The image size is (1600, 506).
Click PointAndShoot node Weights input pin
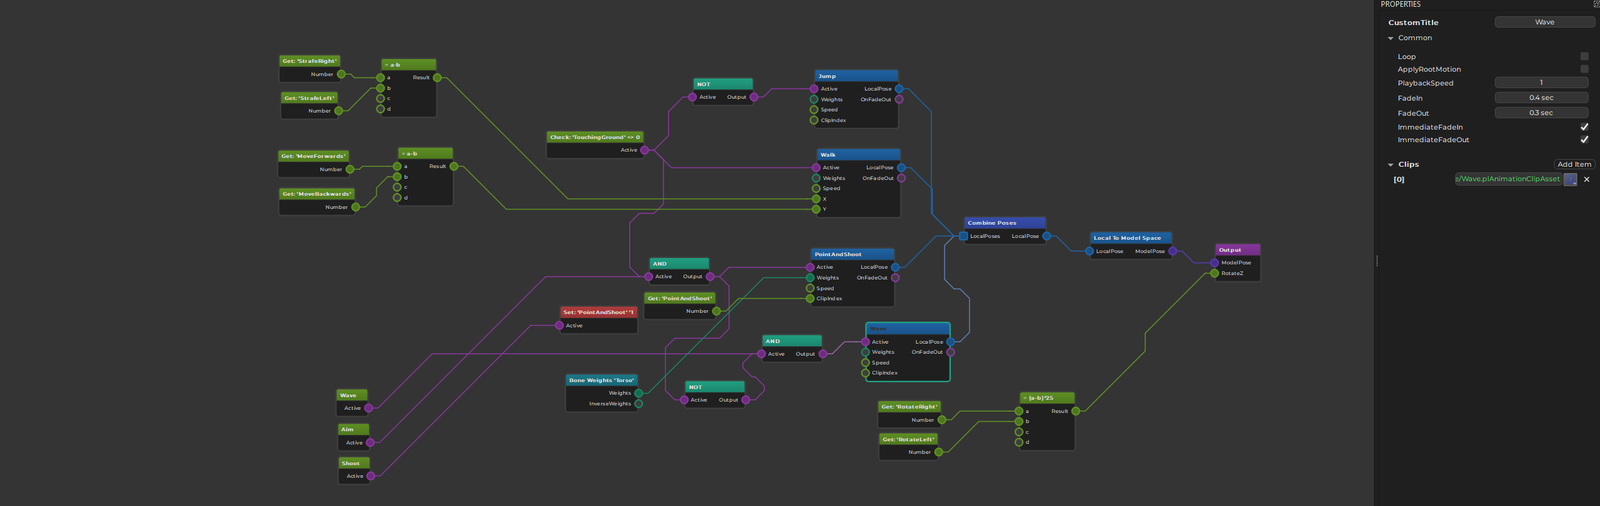pos(810,278)
